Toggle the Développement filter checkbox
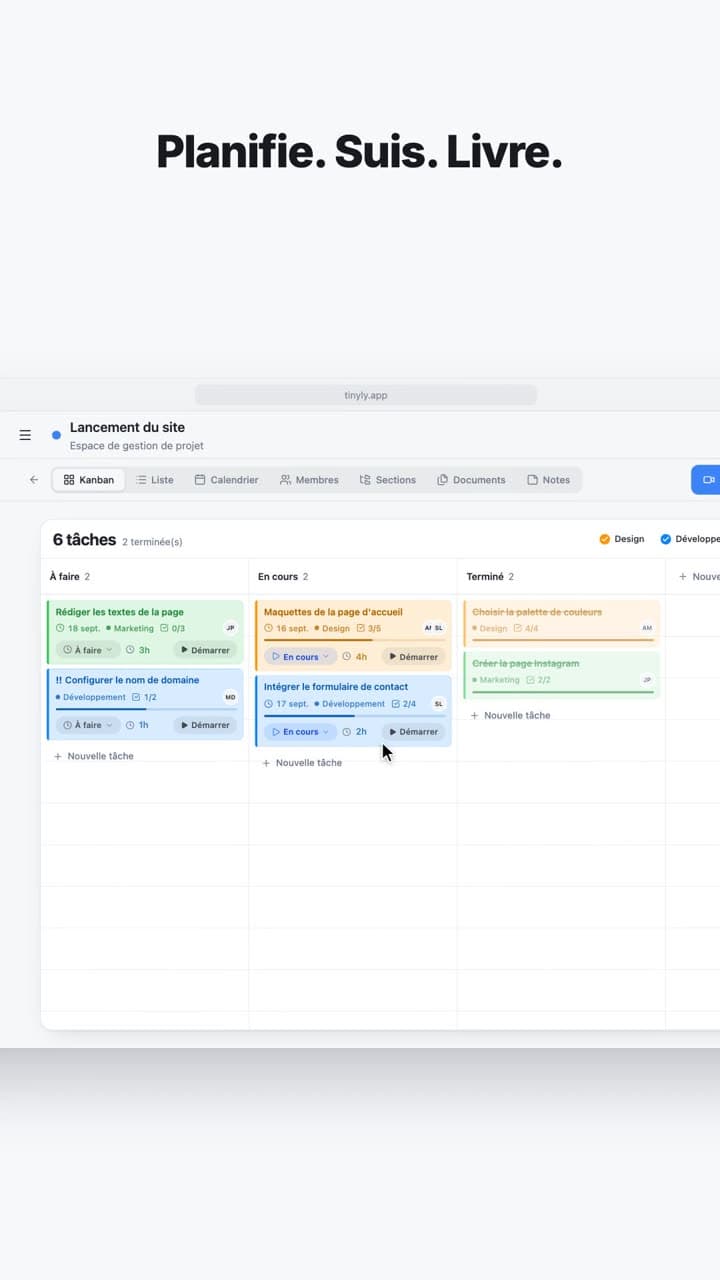The height and width of the screenshot is (1280, 720). click(665, 539)
